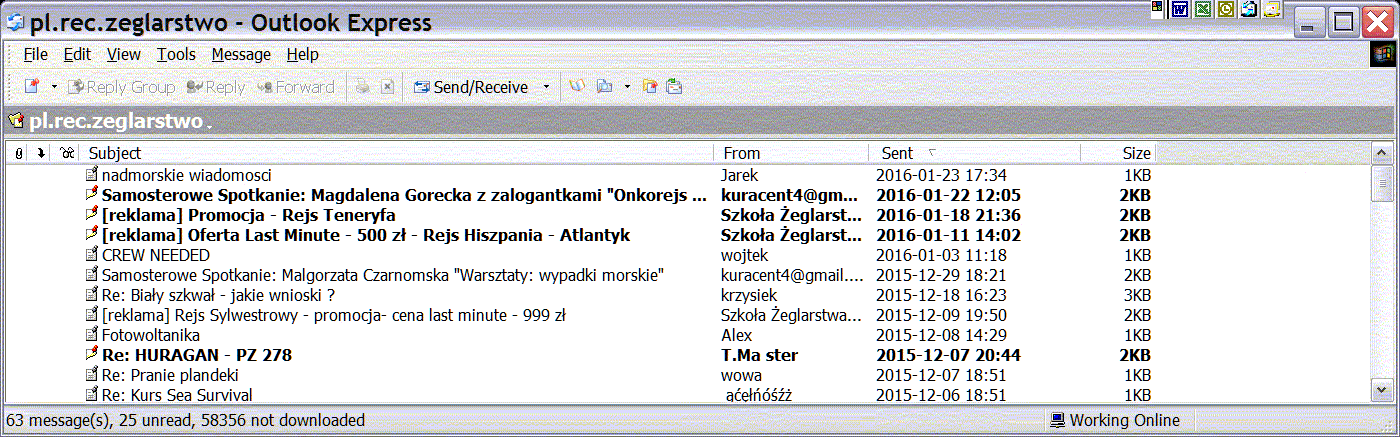Launch Excel from Office shortcut bar
Image resolution: width=1400 pixels, height=437 pixels.
(1201, 9)
